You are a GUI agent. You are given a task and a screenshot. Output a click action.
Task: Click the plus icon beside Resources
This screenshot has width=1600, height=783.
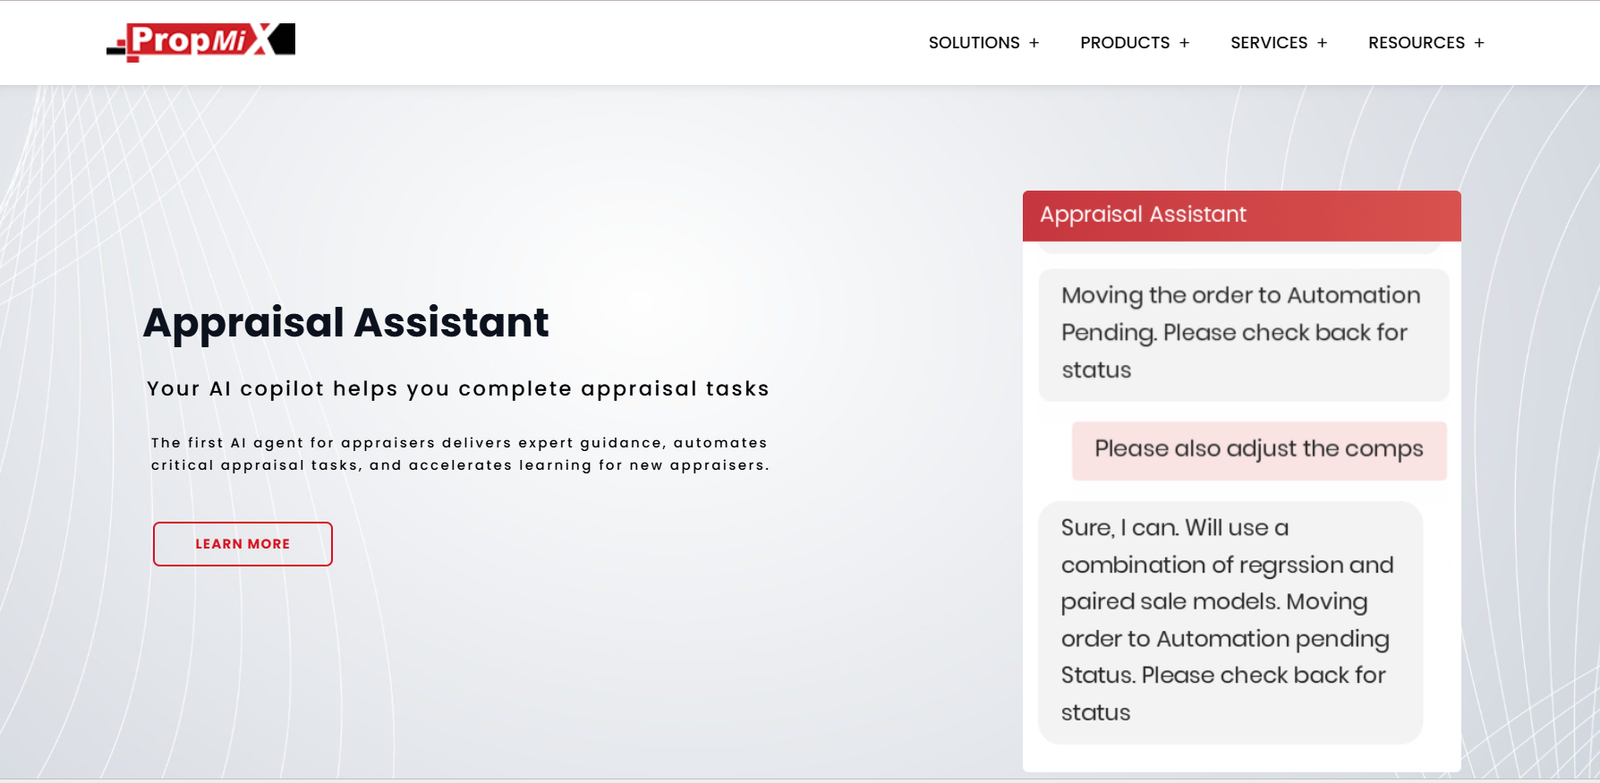pos(1479,43)
